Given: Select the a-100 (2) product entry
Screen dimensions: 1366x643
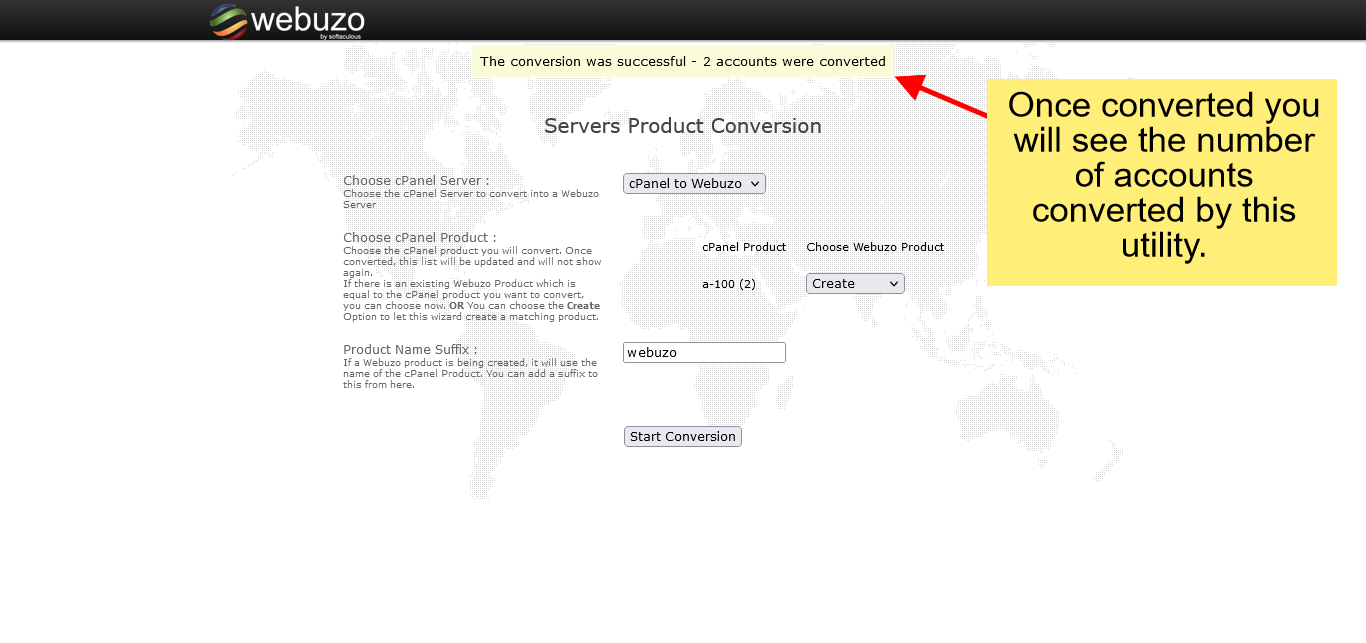Looking at the screenshot, I should tap(728, 284).
